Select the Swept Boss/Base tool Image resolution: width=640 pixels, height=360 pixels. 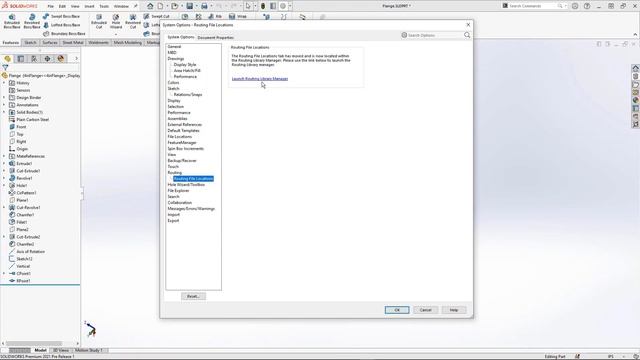click(x=61, y=16)
